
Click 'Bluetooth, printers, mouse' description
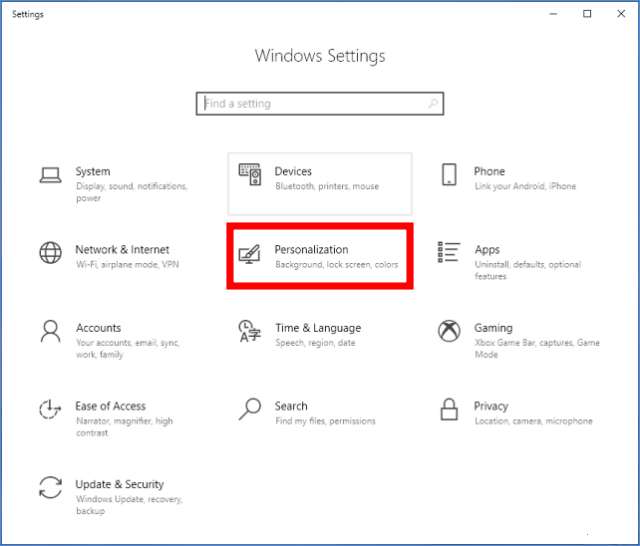coord(327,186)
